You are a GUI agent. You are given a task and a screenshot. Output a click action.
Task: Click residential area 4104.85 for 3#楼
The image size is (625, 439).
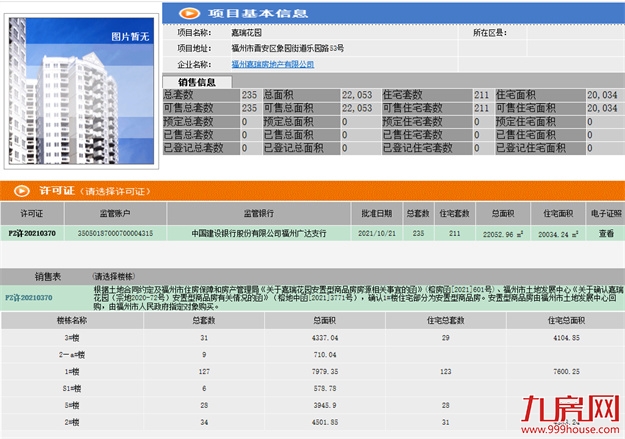[566, 338]
